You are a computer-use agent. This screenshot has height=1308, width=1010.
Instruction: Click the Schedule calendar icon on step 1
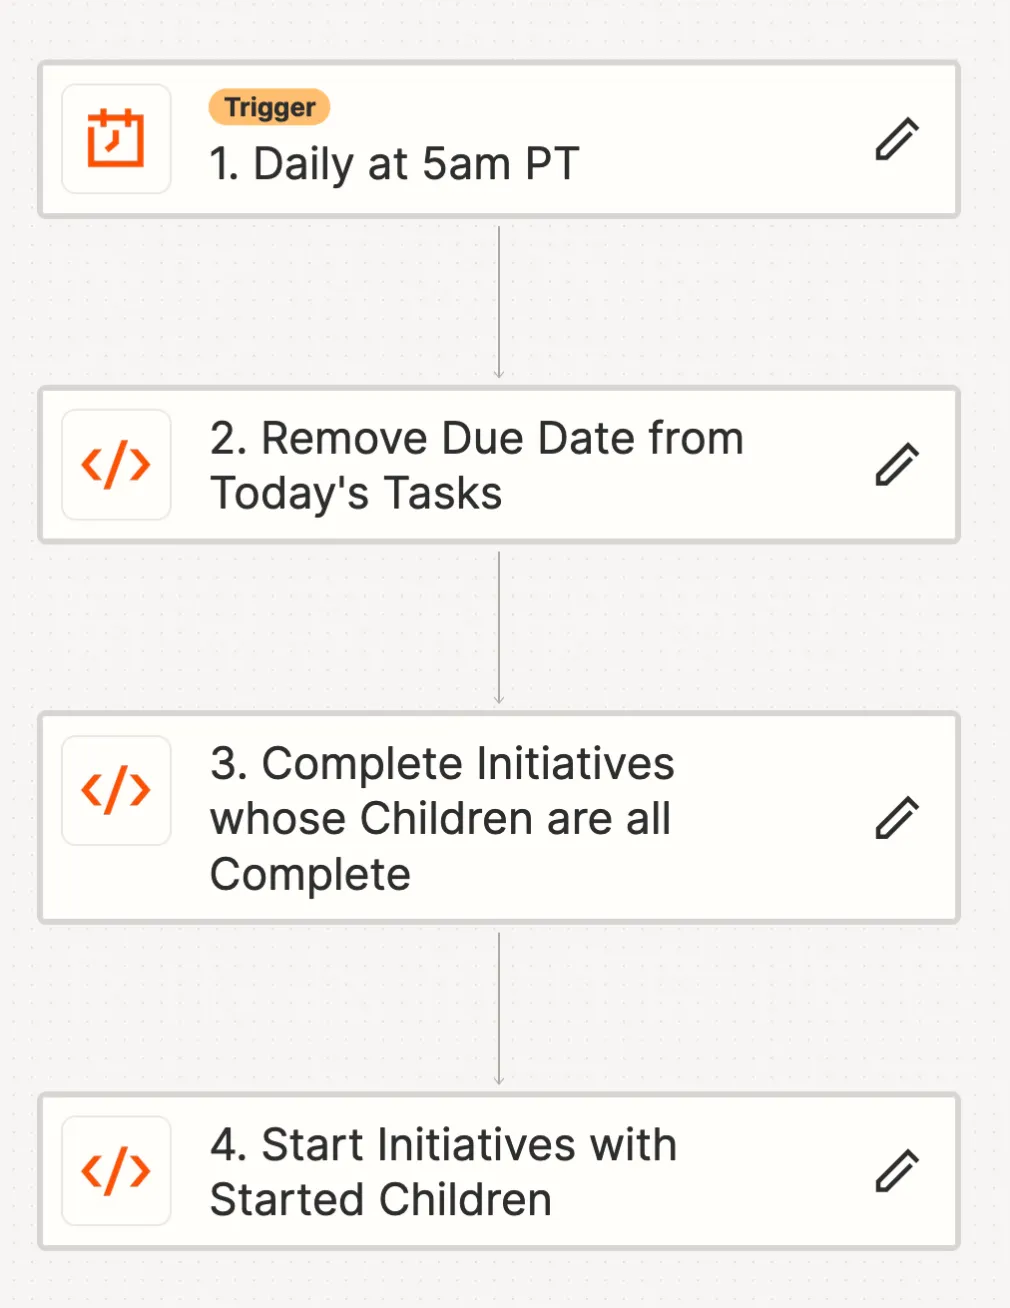click(116, 139)
